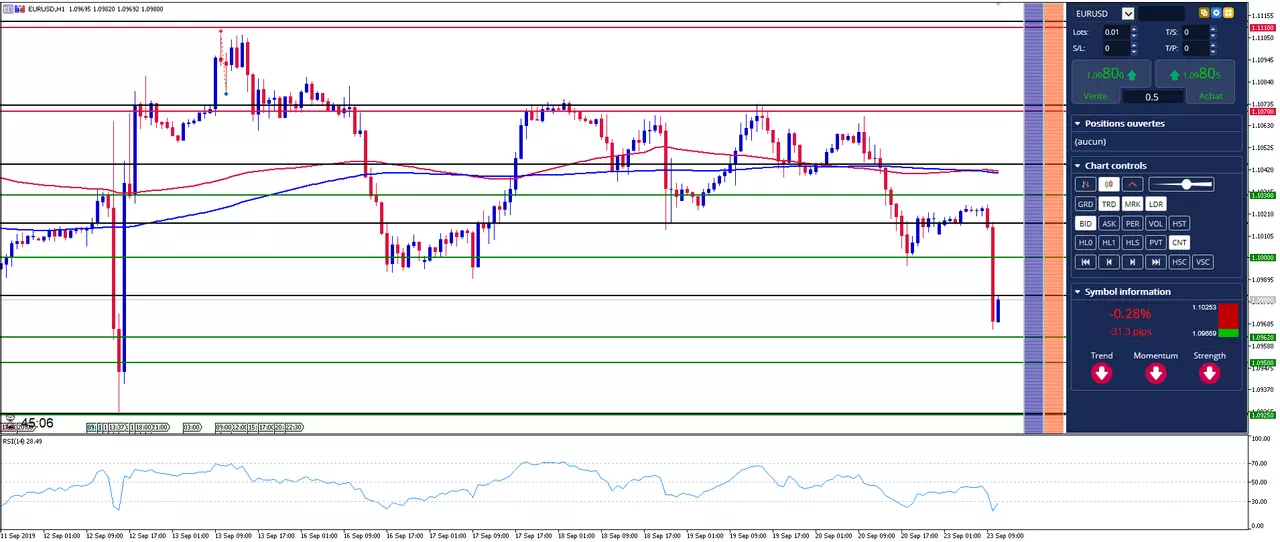Toggle the PER period separators button

[1132, 224]
